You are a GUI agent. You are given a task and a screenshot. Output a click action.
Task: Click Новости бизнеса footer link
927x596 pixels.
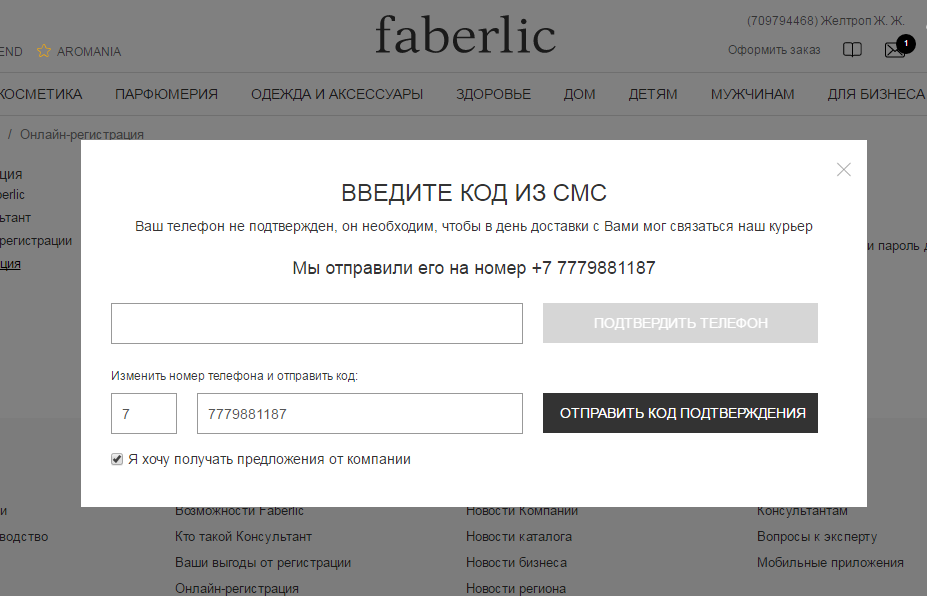tap(516, 563)
